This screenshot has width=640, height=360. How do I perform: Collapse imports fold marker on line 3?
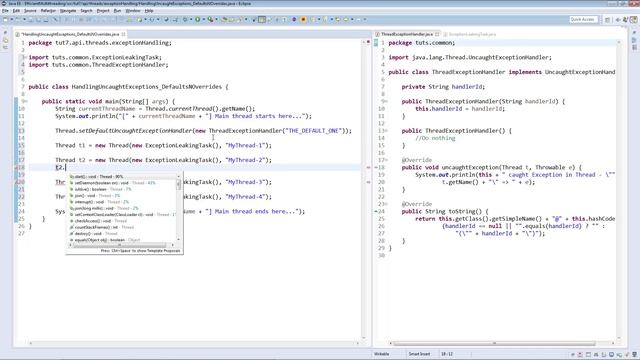click(x=25, y=58)
